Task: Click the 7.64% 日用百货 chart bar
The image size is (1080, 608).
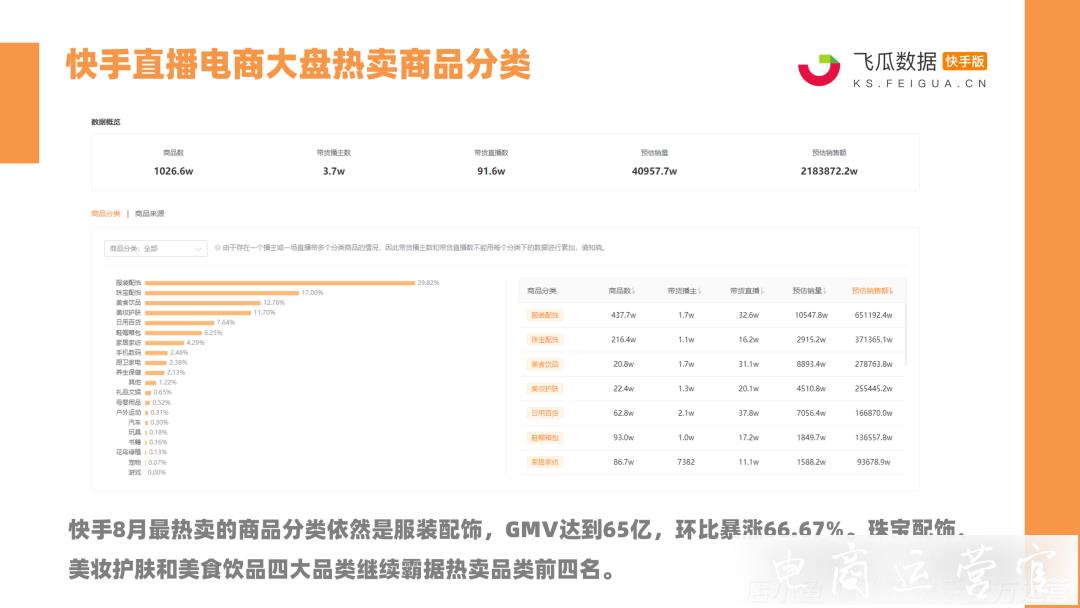Action: (x=180, y=322)
